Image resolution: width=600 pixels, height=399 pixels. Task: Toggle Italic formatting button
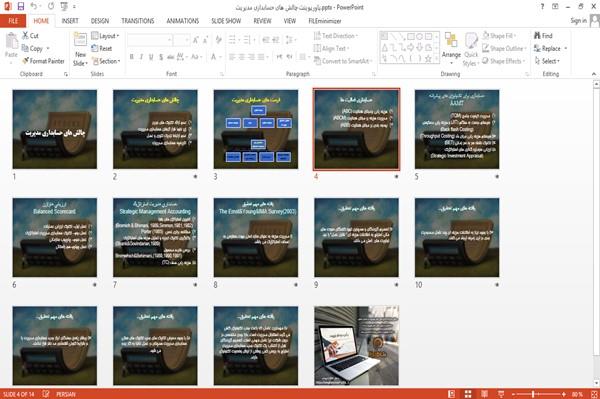[141, 57]
